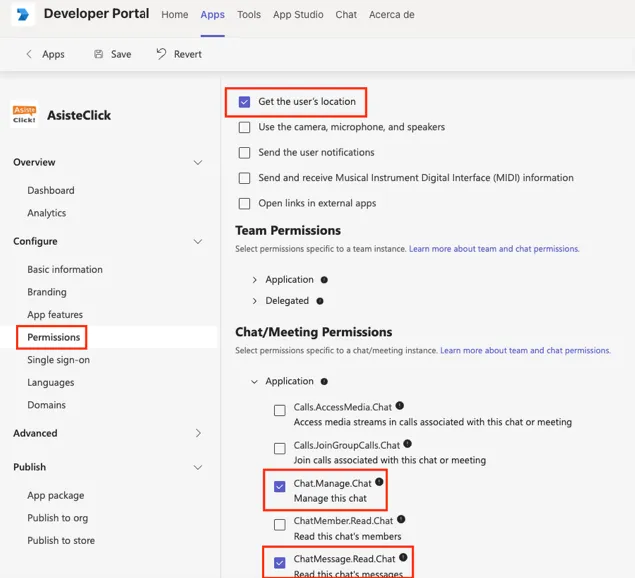Click the Revert button
Image resolution: width=635 pixels, height=578 pixels.
click(x=179, y=54)
